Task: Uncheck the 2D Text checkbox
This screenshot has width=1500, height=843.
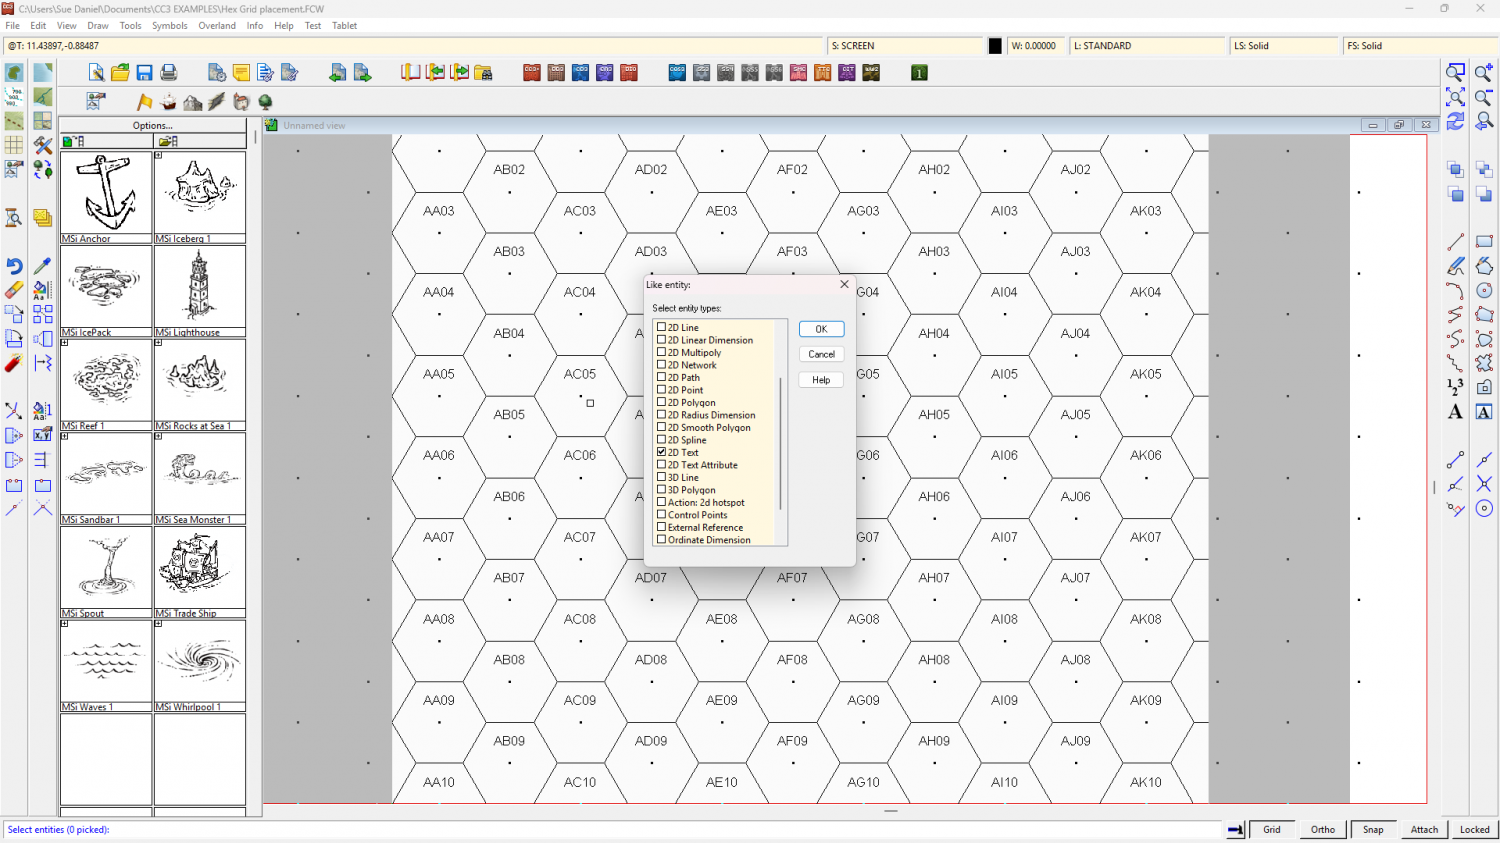Action: 661,452
